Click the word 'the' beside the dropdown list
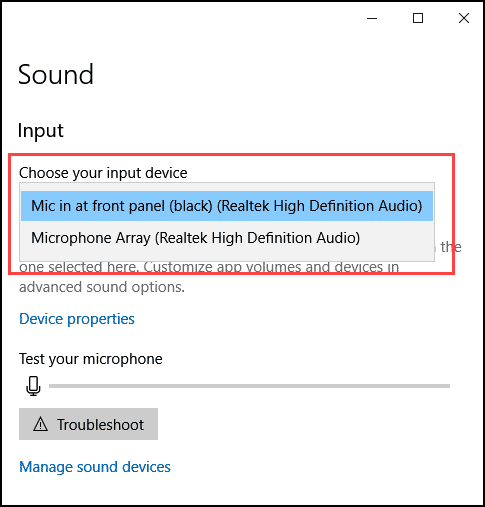The image size is (485, 507). coord(451,247)
